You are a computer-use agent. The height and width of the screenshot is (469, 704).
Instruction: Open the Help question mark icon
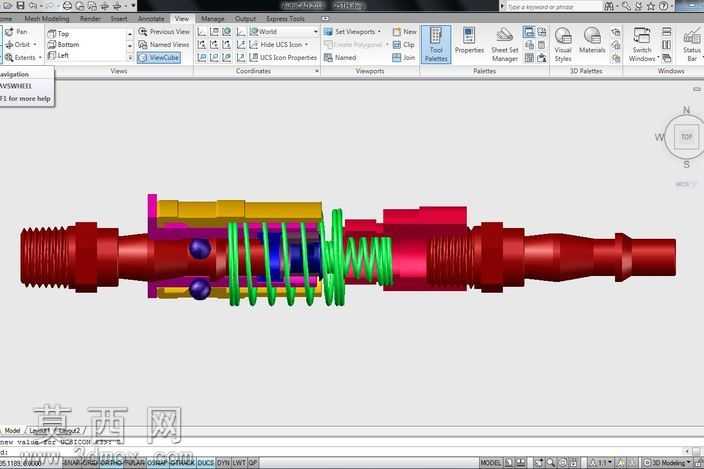coord(663,6)
